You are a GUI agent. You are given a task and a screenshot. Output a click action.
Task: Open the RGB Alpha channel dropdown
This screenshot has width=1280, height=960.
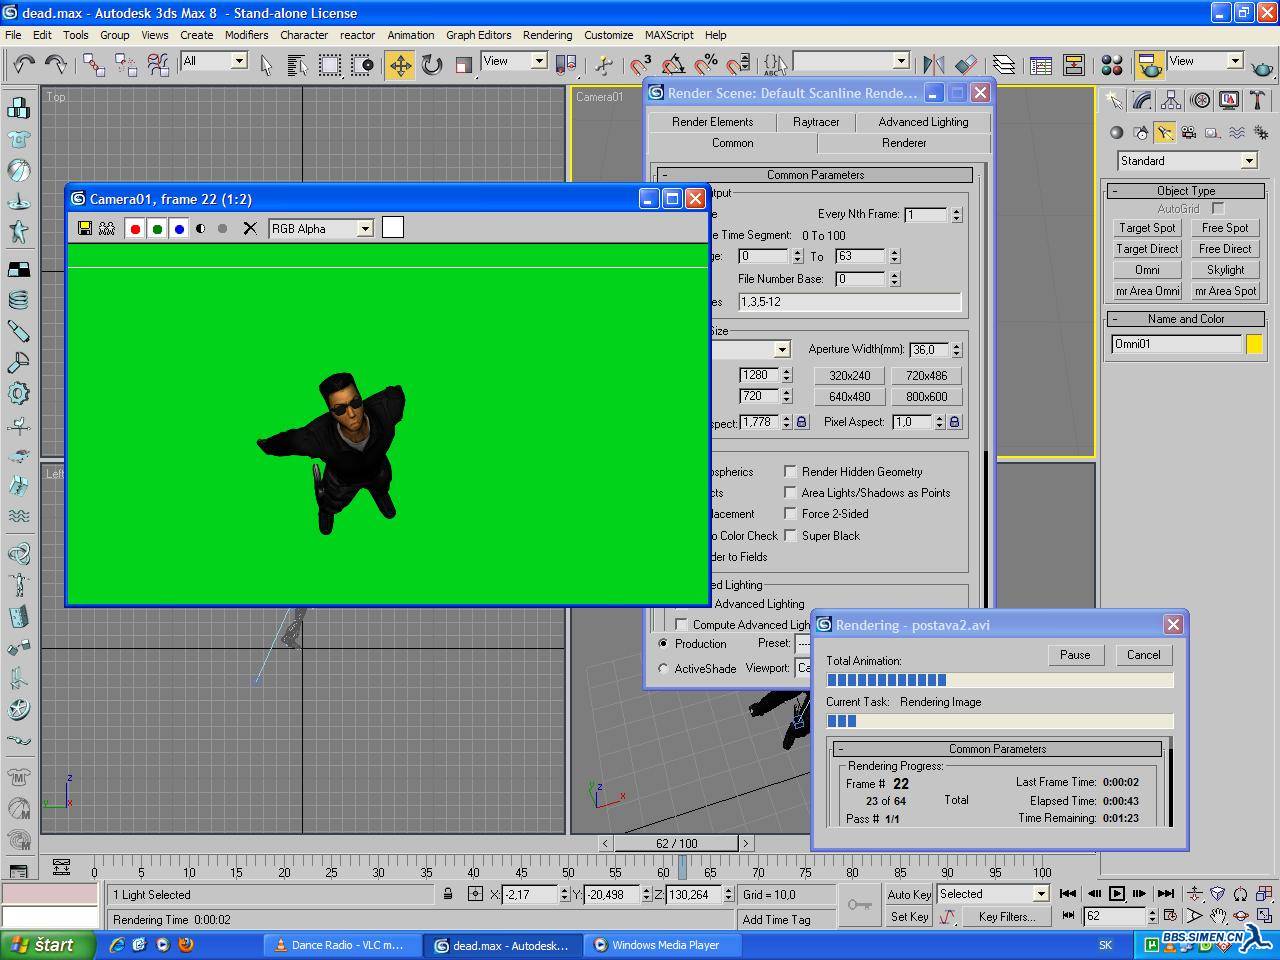click(x=321, y=229)
